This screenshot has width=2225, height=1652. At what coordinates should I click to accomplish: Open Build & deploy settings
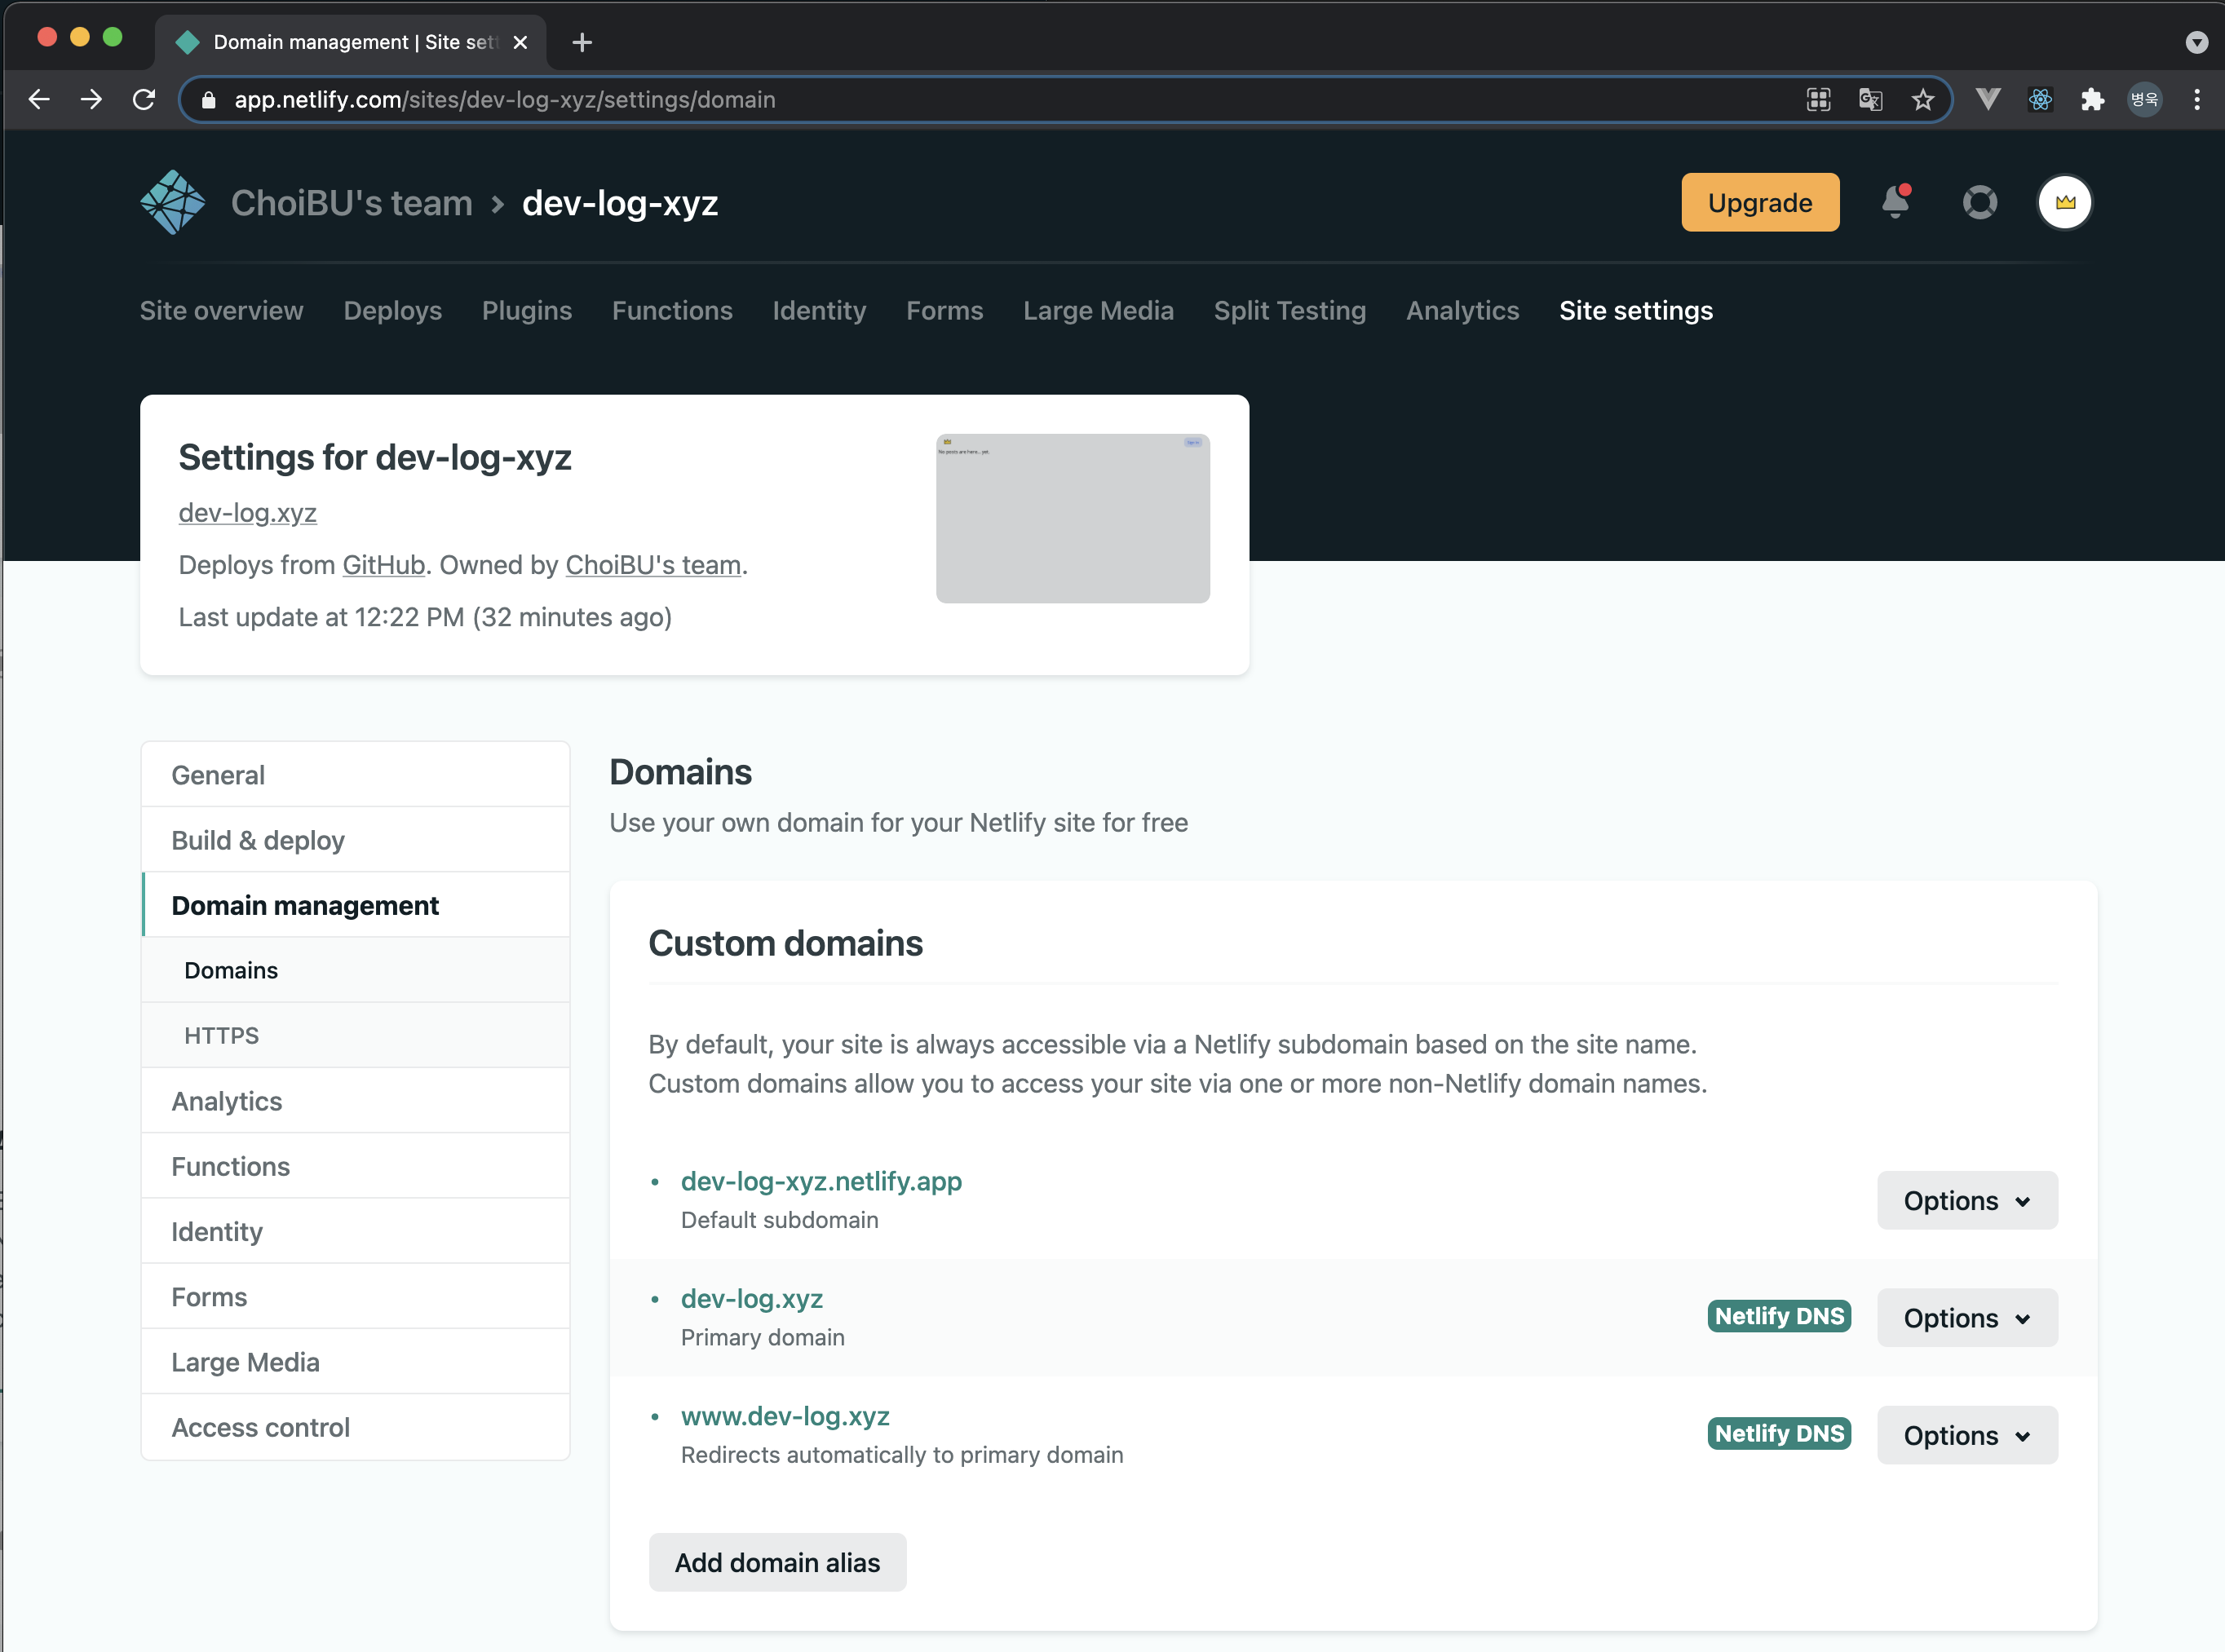[258, 840]
